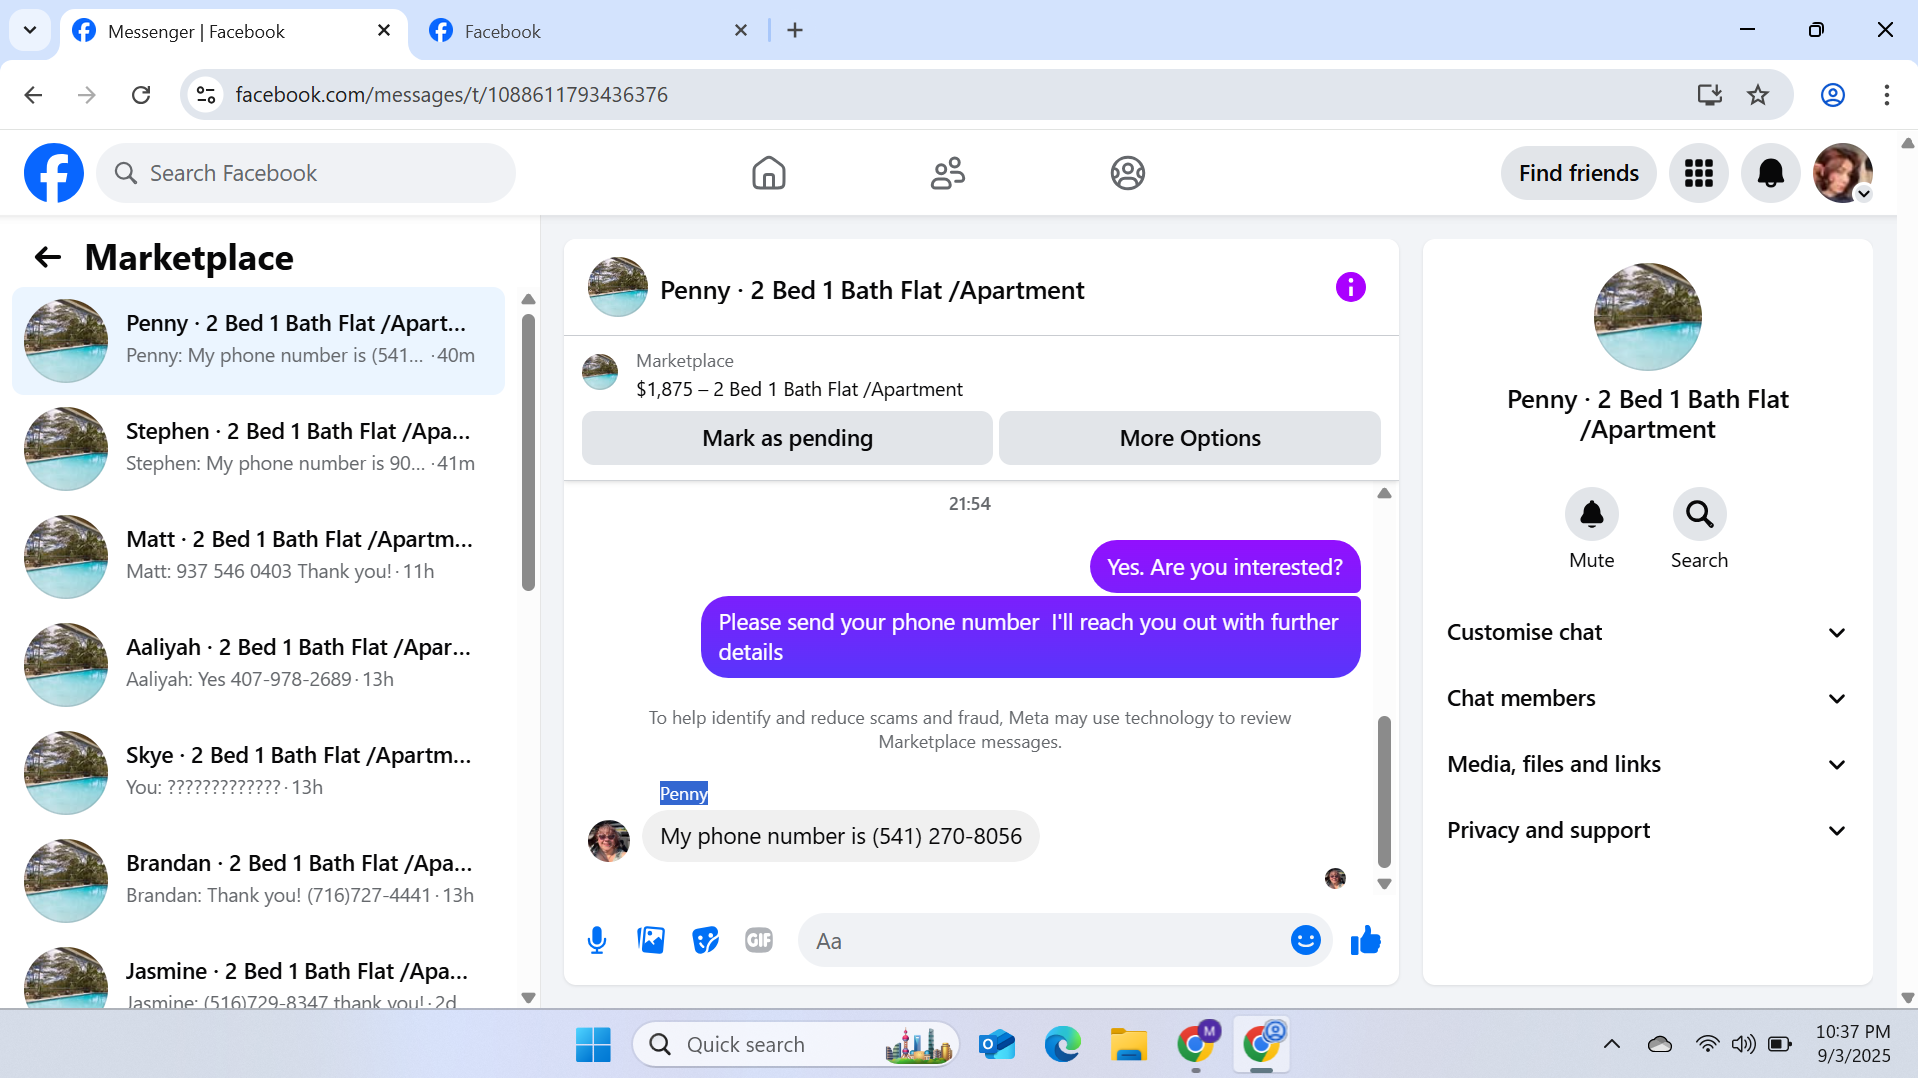The width and height of the screenshot is (1918, 1078).
Task: Close the Facebook tab
Action: click(741, 31)
